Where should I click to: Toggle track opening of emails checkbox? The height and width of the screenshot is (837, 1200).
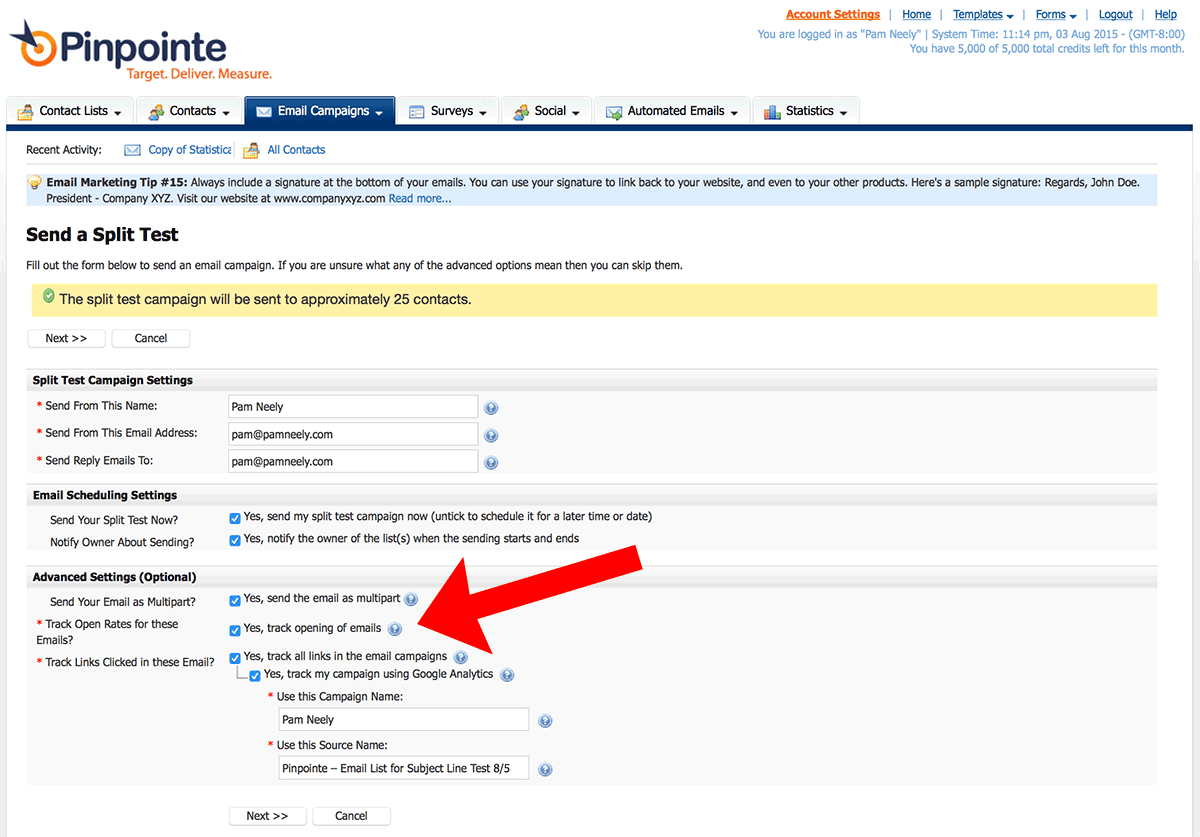pos(235,630)
